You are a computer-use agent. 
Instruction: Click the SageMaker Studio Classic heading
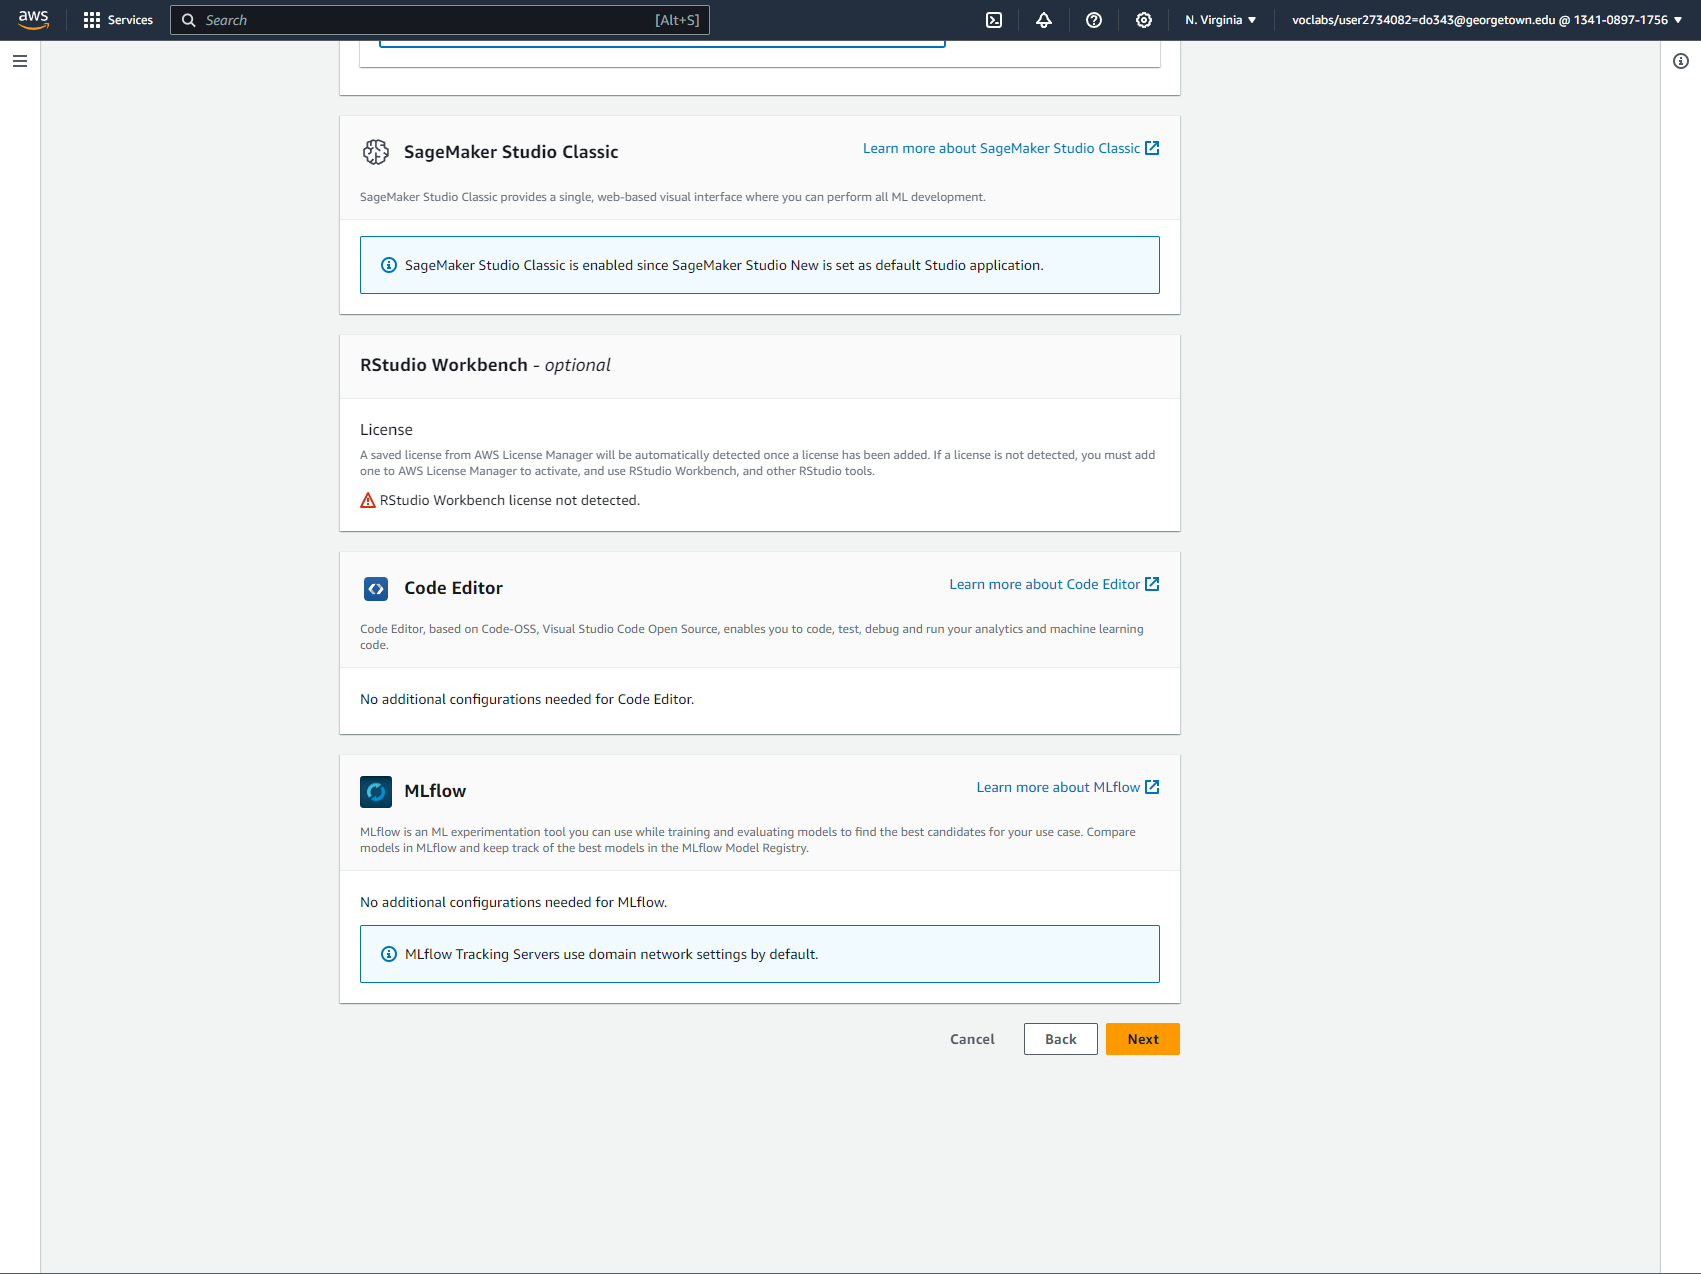tap(511, 152)
